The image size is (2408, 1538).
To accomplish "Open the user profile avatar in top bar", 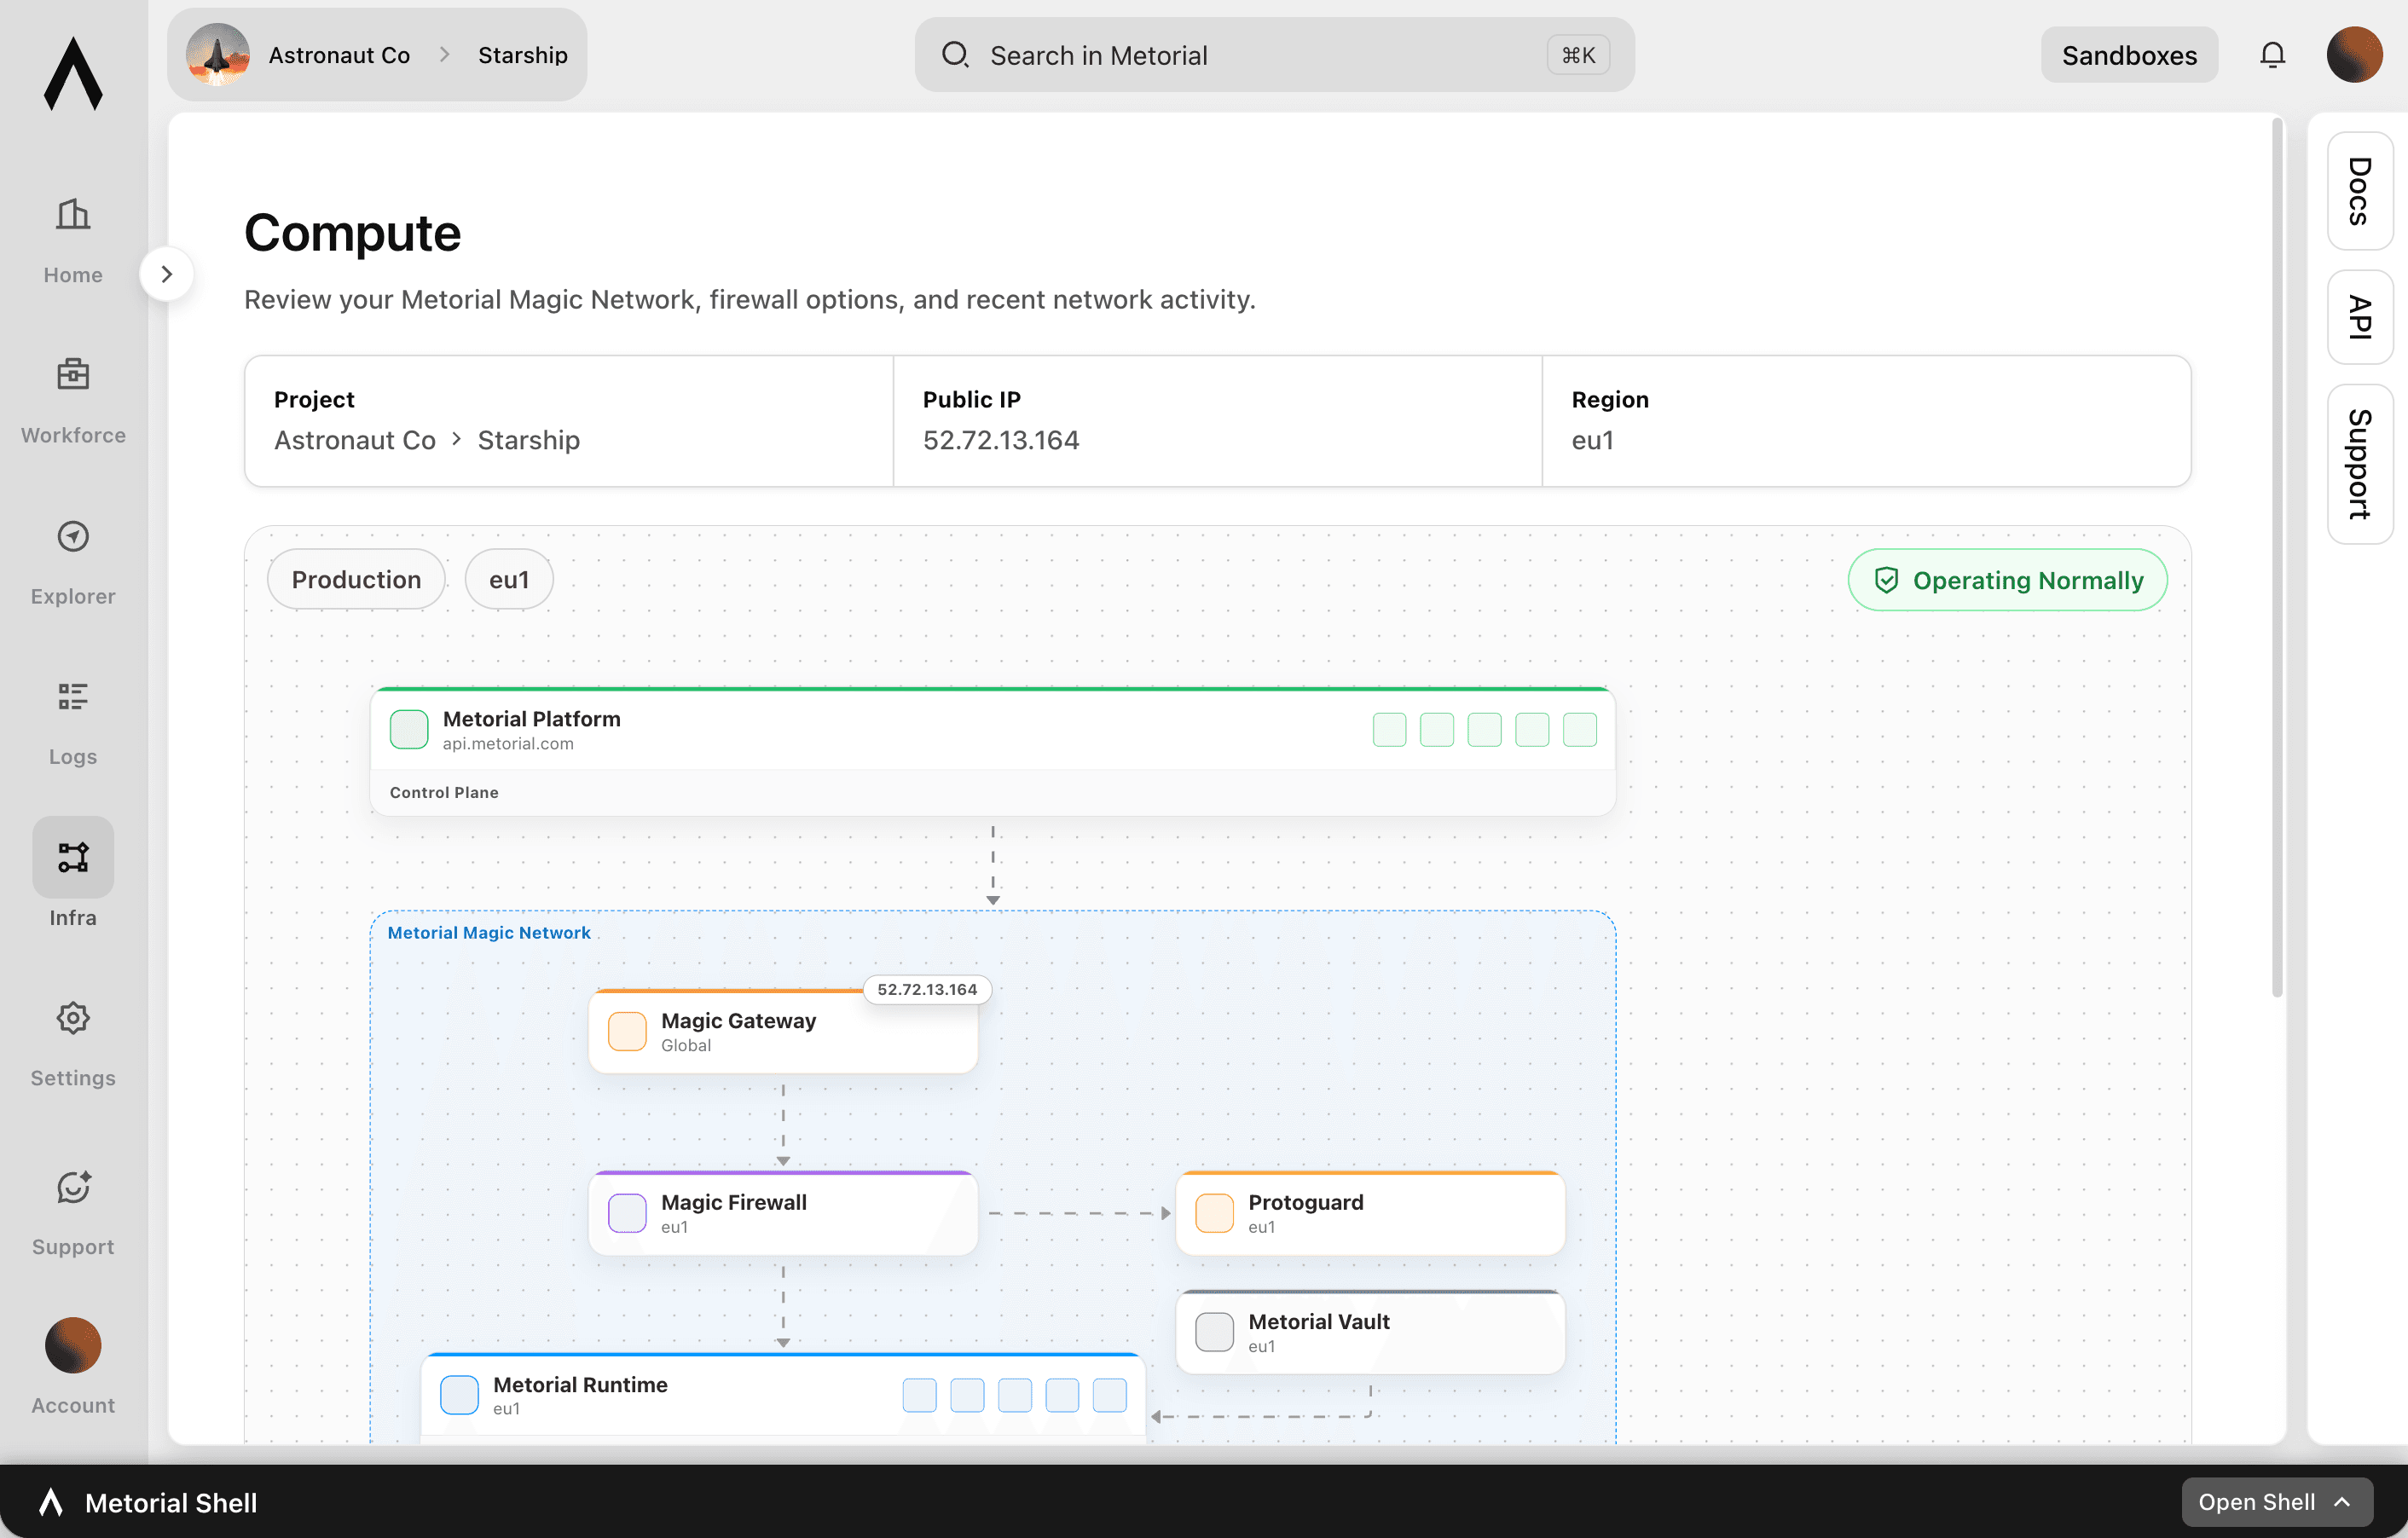I will (2354, 55).
